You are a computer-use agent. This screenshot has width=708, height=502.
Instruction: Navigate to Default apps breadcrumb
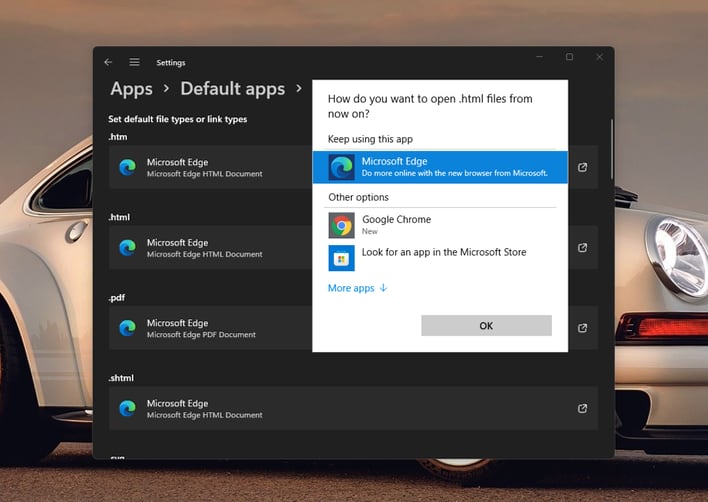pos(232,89)
